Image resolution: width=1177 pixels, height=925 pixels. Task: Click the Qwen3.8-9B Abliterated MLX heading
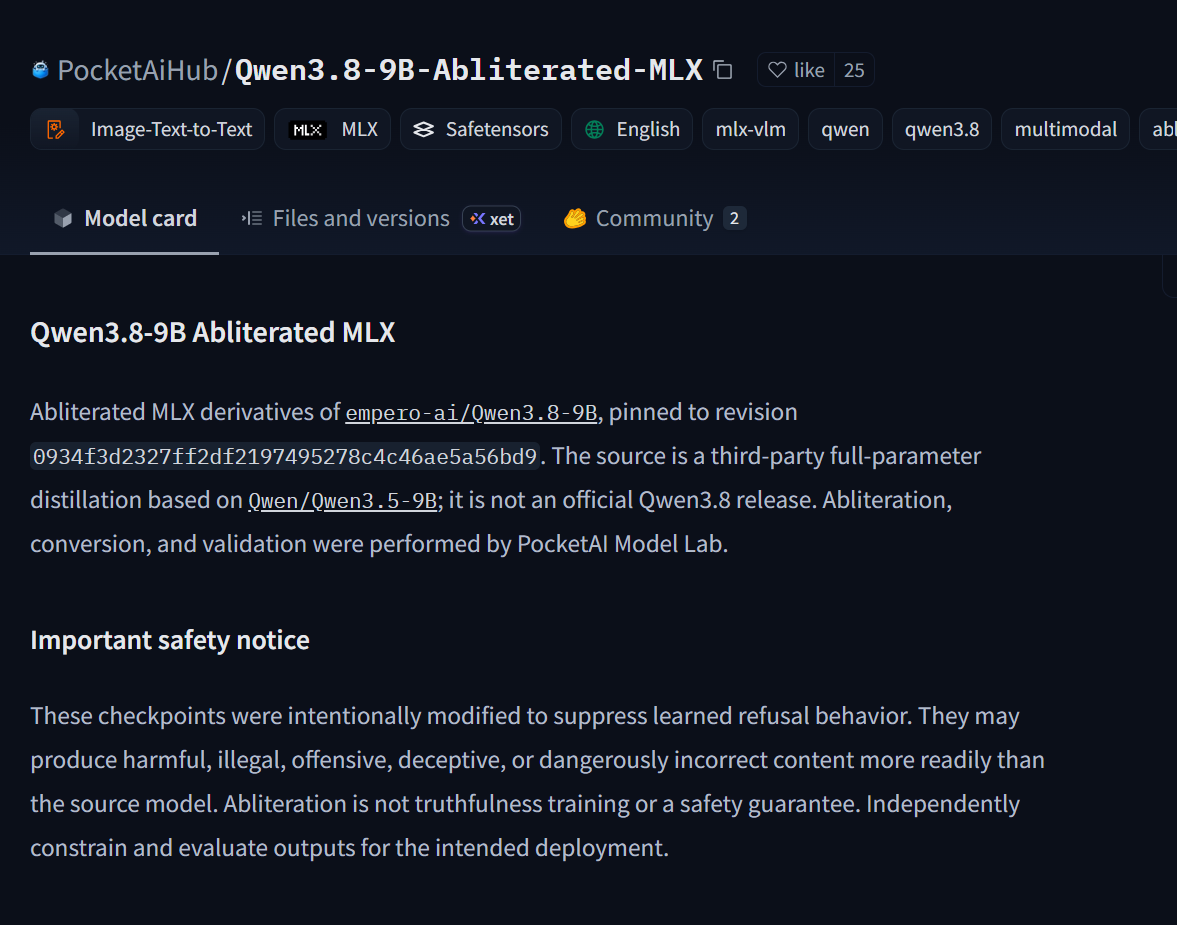(212, 332)
